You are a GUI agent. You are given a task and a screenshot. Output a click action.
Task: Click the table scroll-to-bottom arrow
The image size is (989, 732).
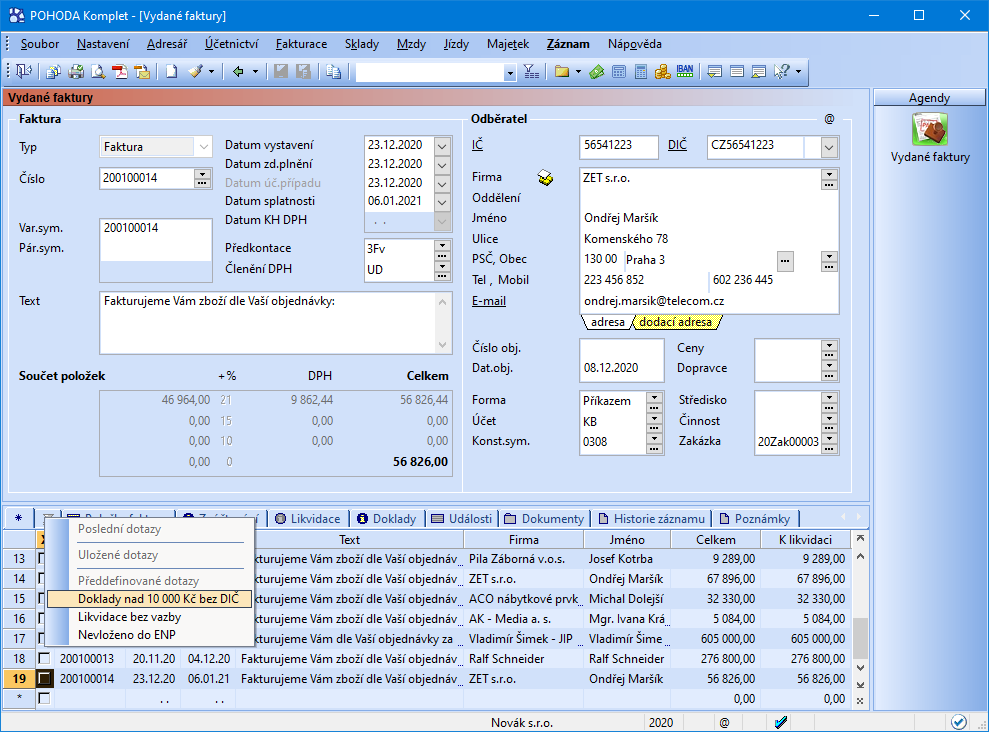point(860,685)
